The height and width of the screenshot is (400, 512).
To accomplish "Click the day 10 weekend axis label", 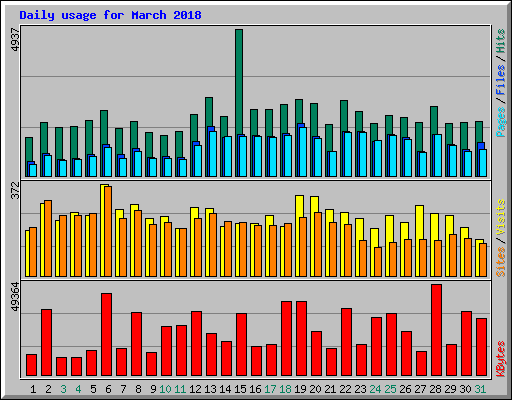I will (x=165, y=389).
